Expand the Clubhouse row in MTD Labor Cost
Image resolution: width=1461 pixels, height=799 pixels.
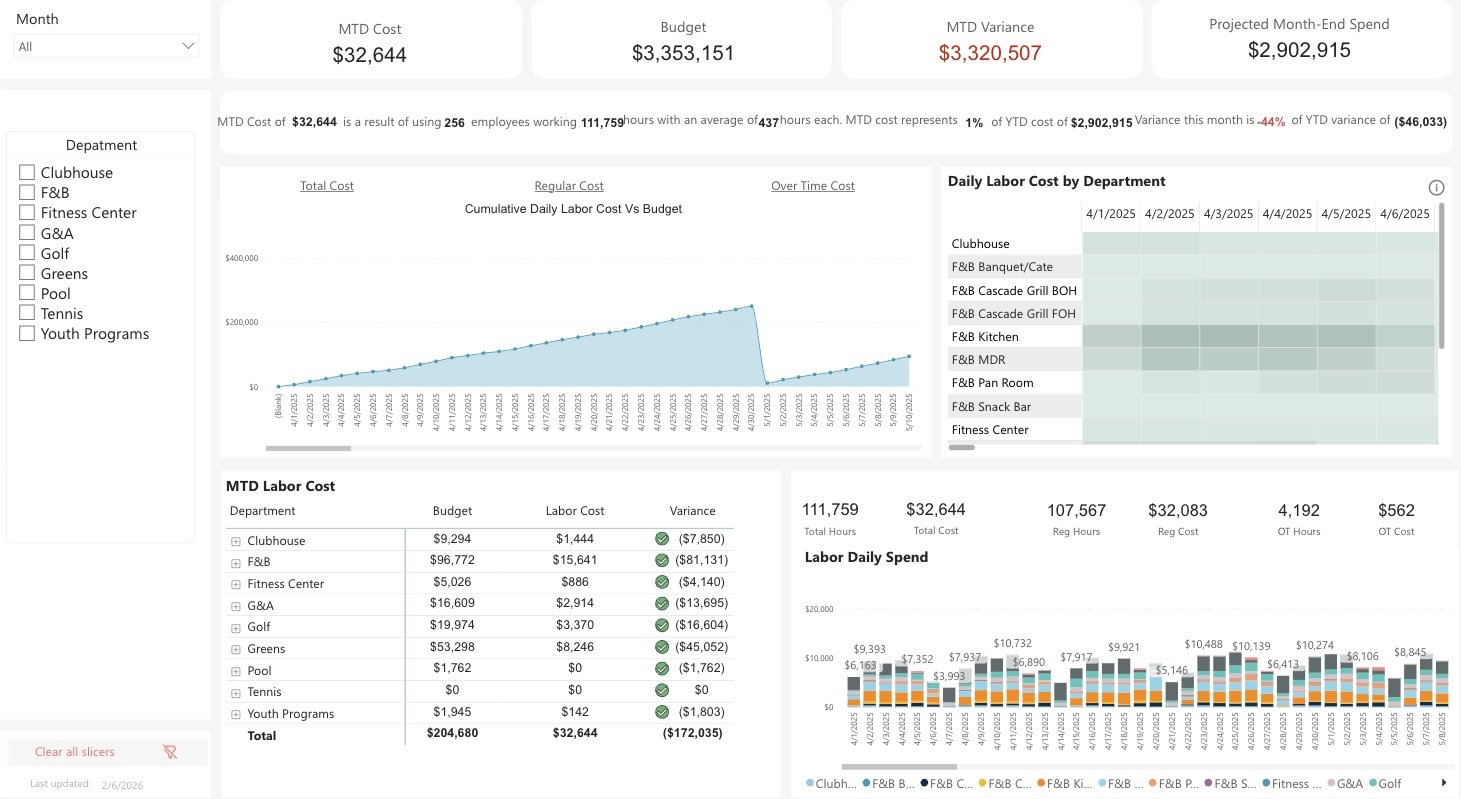235,539
